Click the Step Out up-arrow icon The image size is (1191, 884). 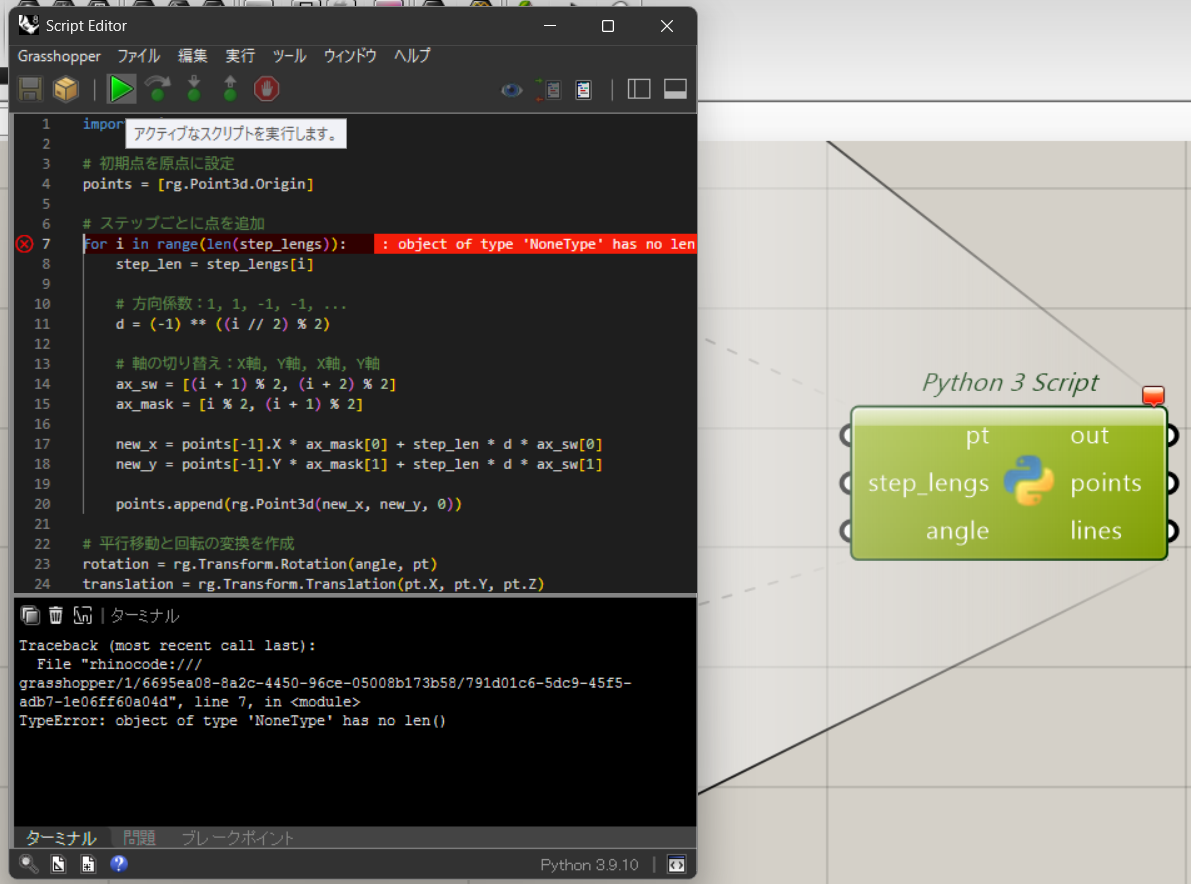230,89
